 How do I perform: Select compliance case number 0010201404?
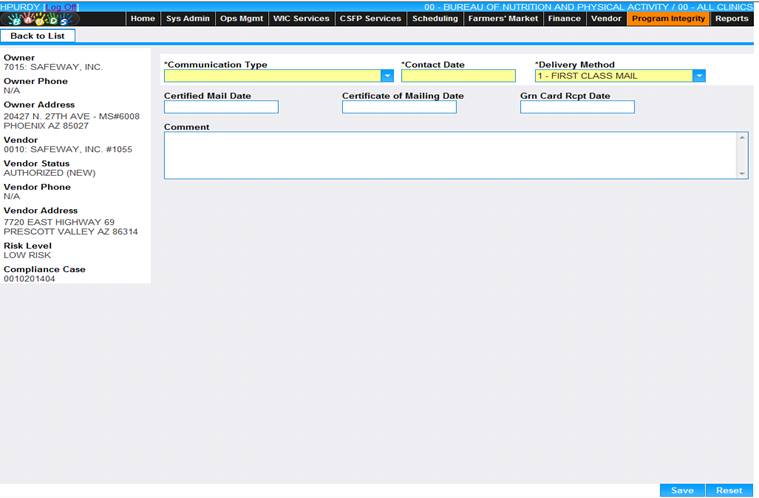tap(29, 279)
